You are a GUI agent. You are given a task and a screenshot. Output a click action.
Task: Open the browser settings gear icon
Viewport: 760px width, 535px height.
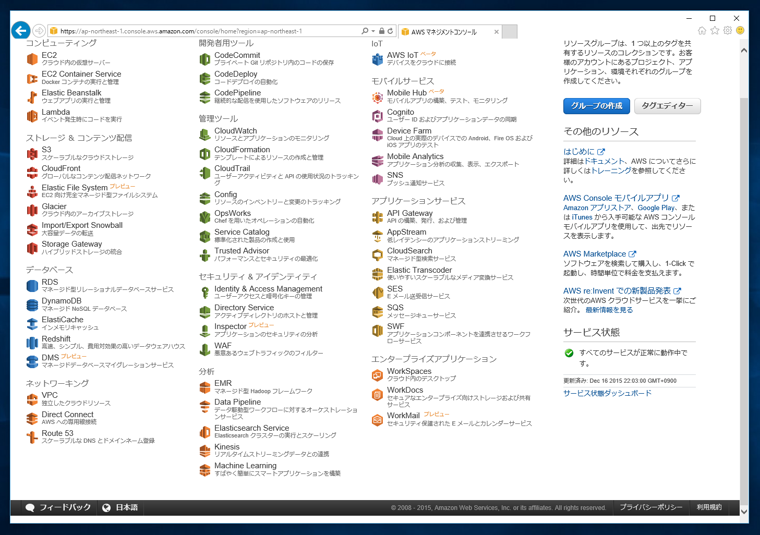pyautogui.click(x=728, y=31)
